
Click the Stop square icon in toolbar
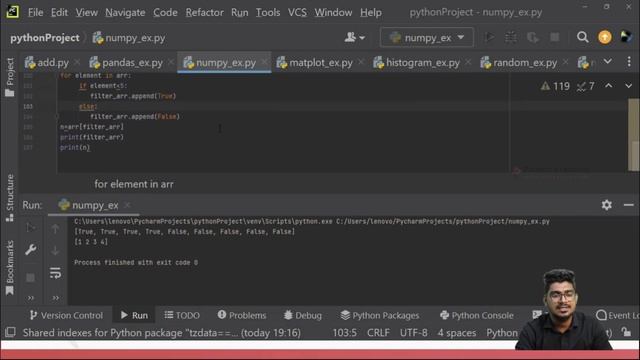pos(555,38)
